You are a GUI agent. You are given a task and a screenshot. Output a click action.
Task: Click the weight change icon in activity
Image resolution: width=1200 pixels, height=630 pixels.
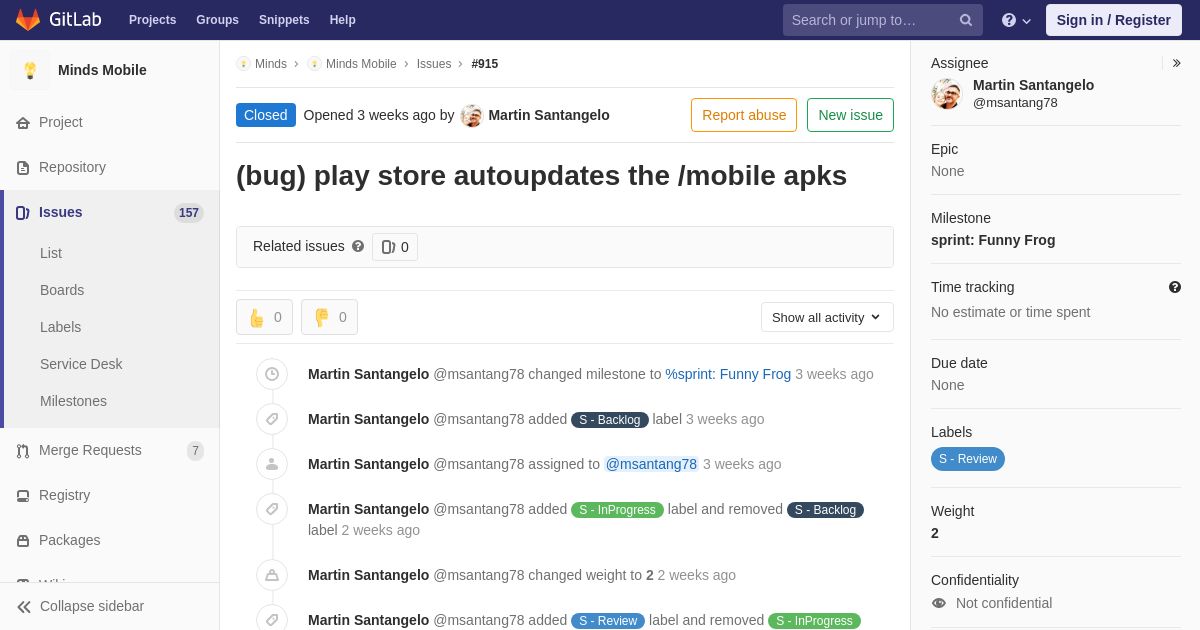click(x=272, y=575)
